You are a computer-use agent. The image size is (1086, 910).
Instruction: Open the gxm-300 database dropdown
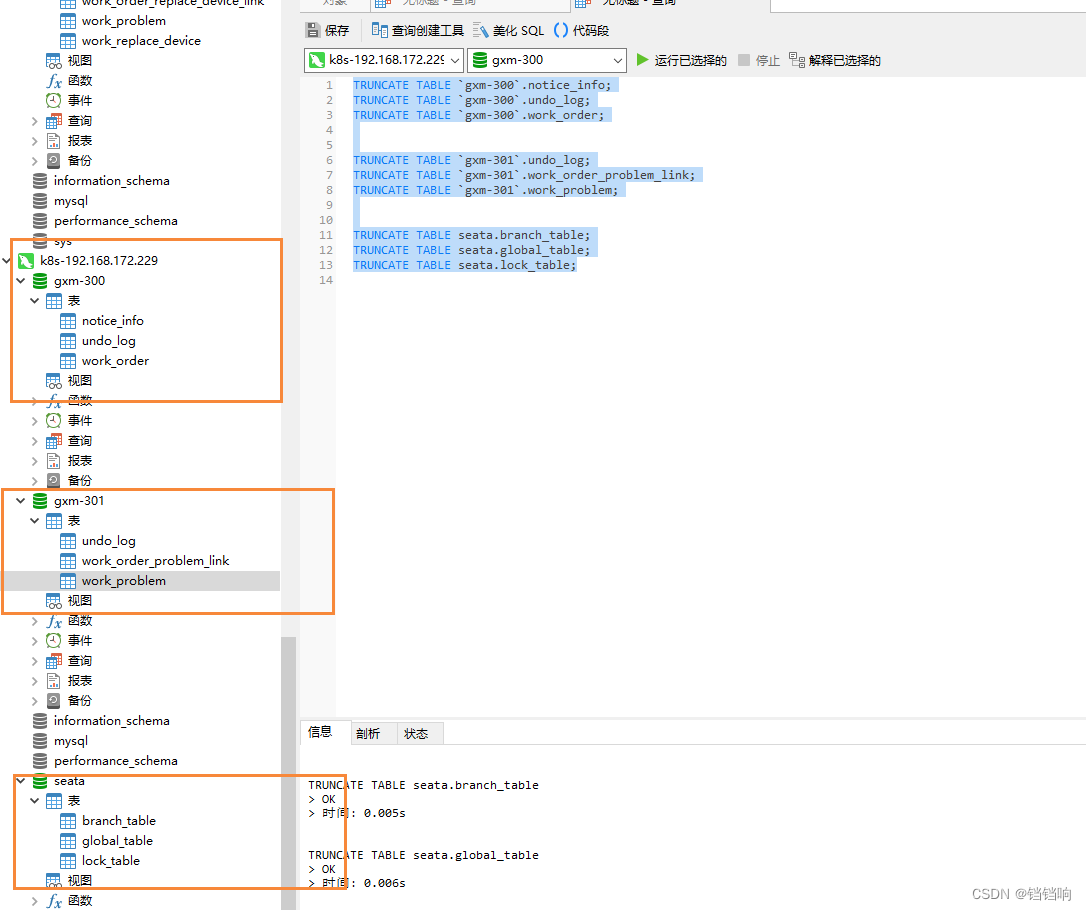(547, 60)
